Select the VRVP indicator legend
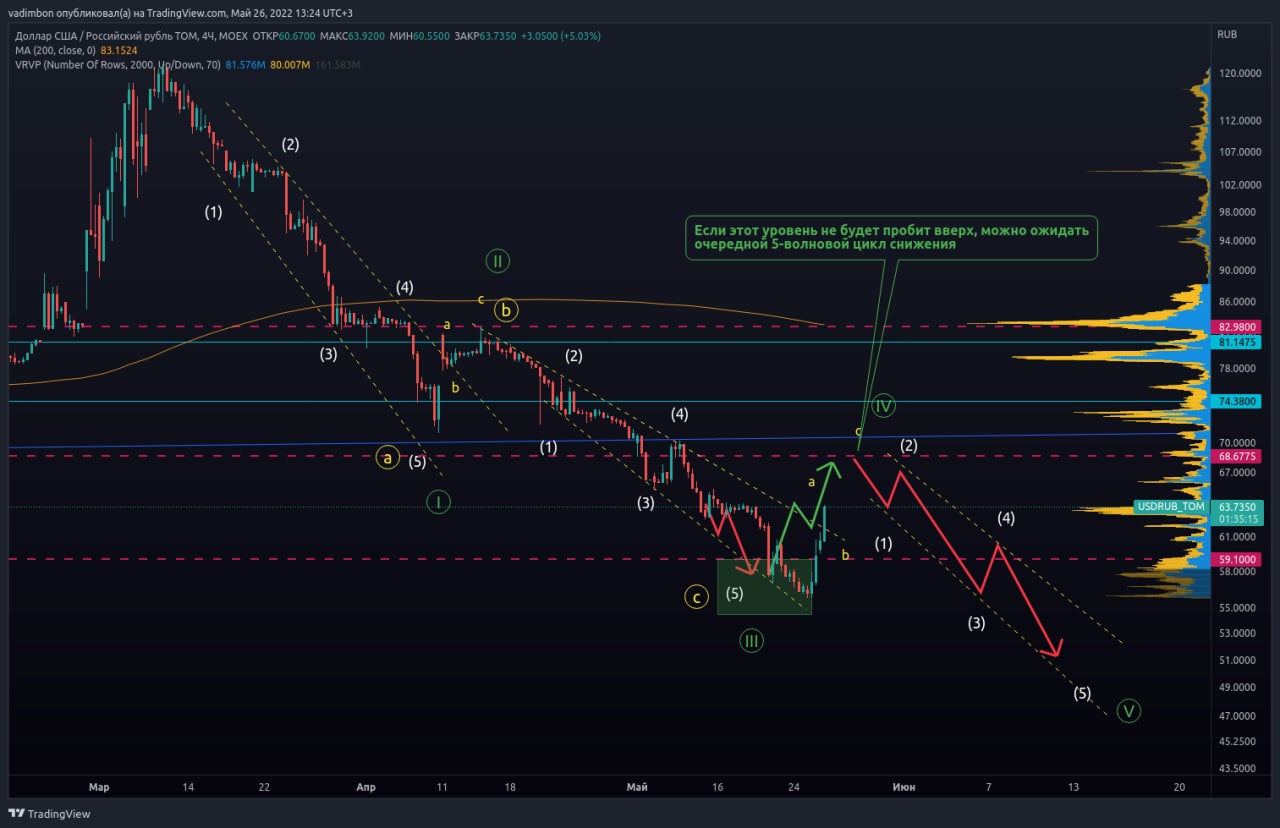 [x=118, y=65]
